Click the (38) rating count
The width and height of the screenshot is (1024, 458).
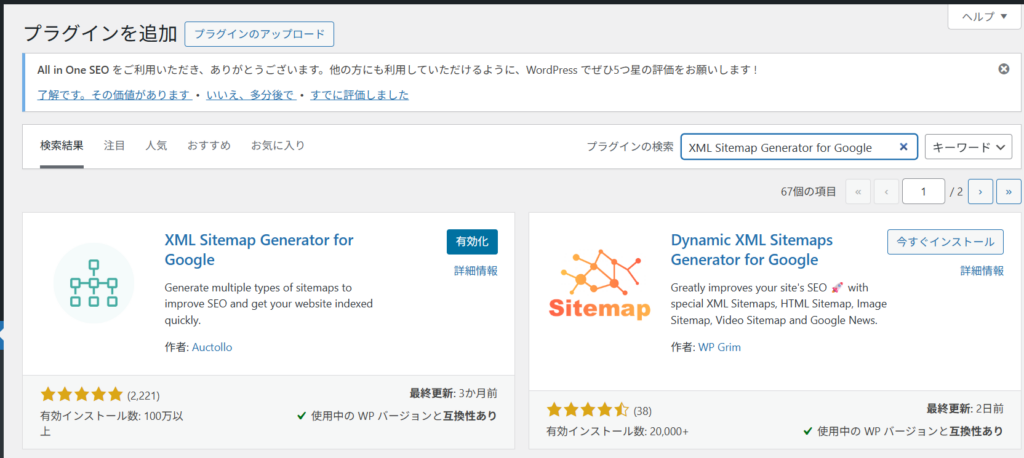[643, 411]
